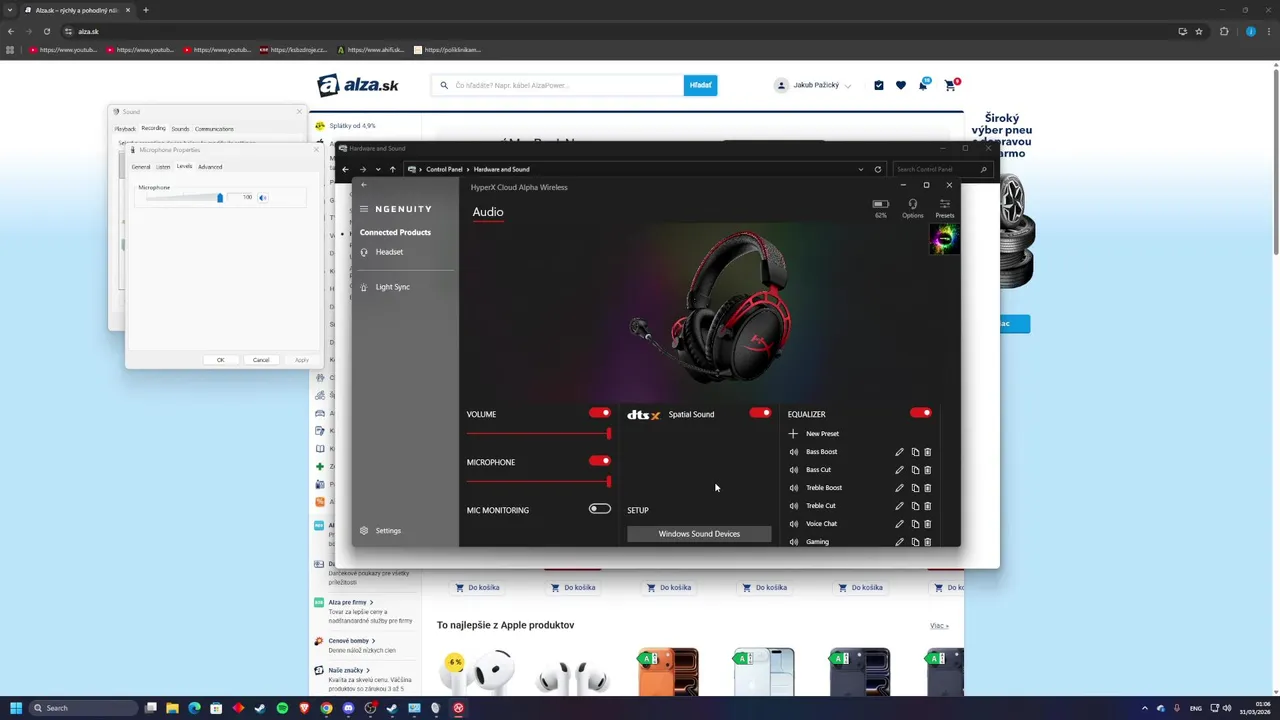Open the Alza pre firmy link
1280x720 pixels.
351,602
